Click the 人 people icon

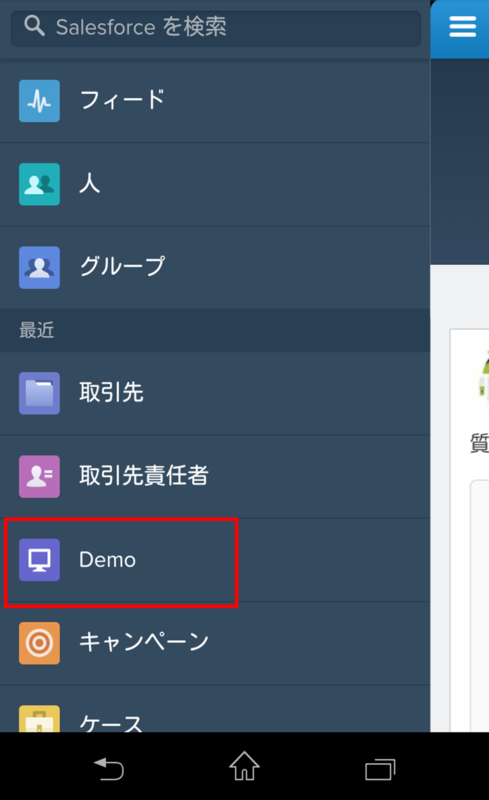(39, 184)
